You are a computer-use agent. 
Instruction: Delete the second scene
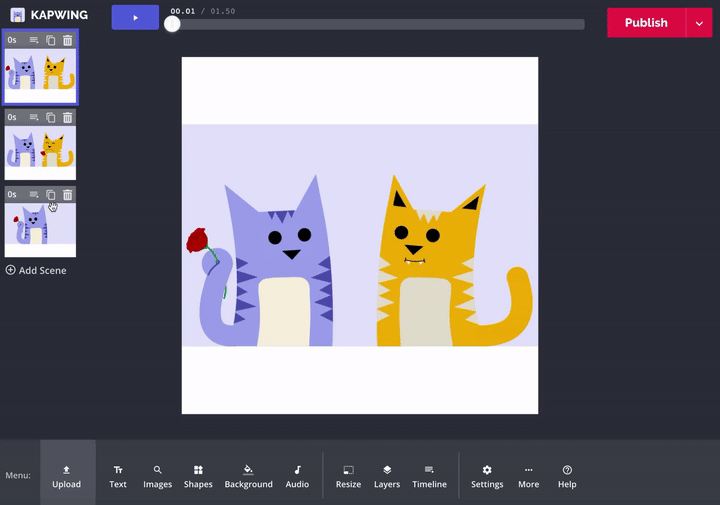click(68, 117)
